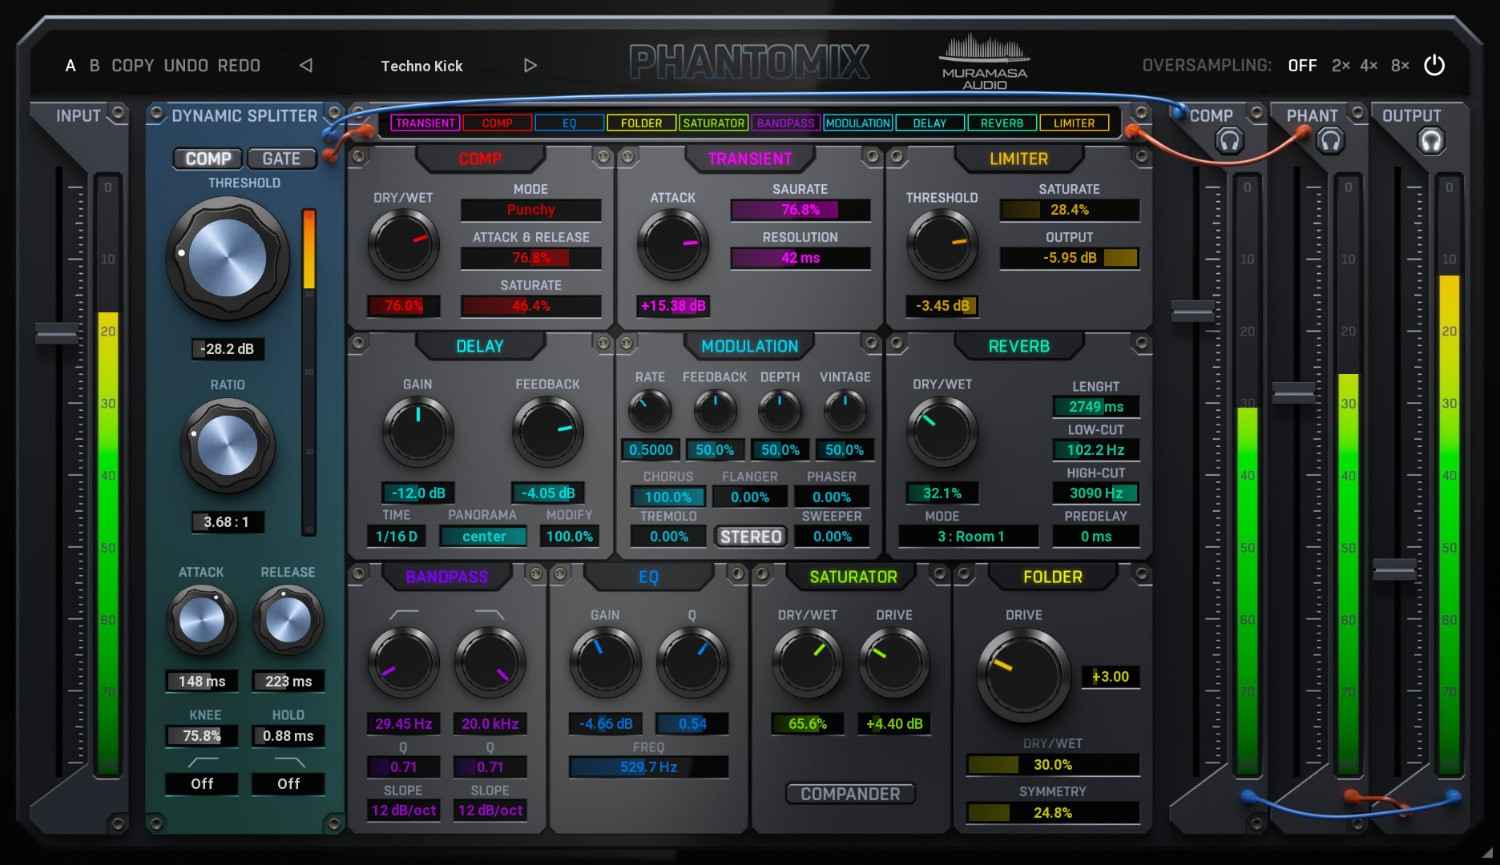
Task: Click the COPY button in top bar
Action: tap(132, 66)
